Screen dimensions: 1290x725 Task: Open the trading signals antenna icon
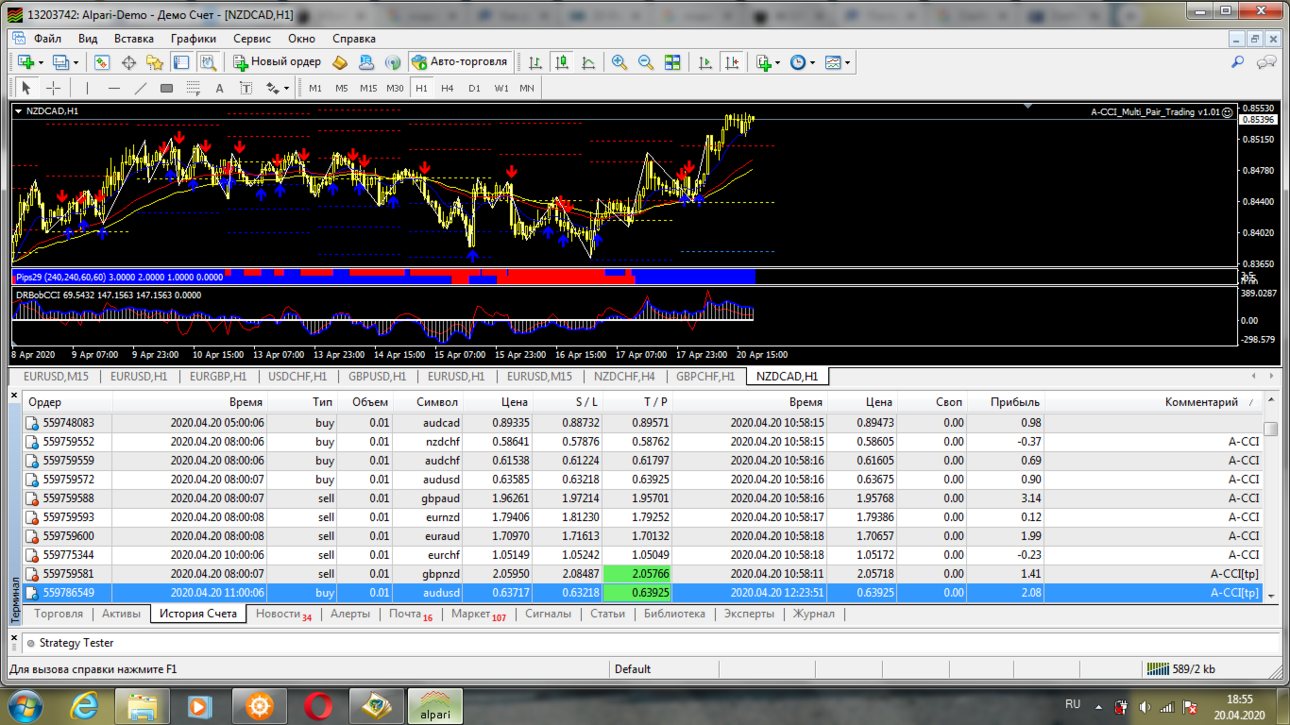[393, 62]
